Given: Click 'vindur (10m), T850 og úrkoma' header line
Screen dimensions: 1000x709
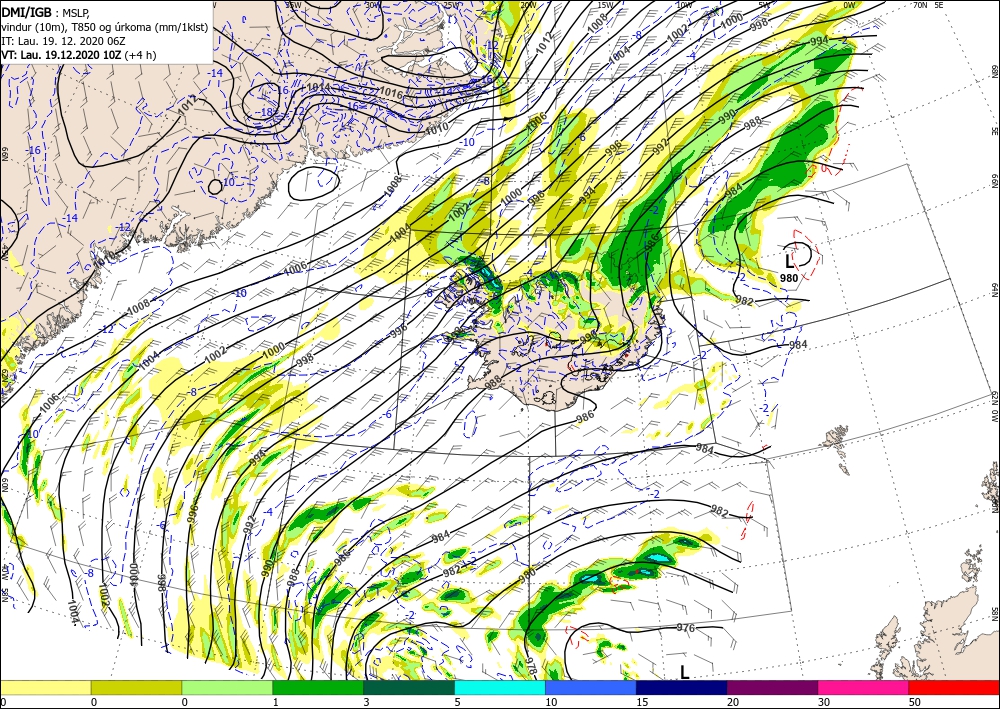Looking at the screenshot, I should pyautogui.click(x=104, y=26).
